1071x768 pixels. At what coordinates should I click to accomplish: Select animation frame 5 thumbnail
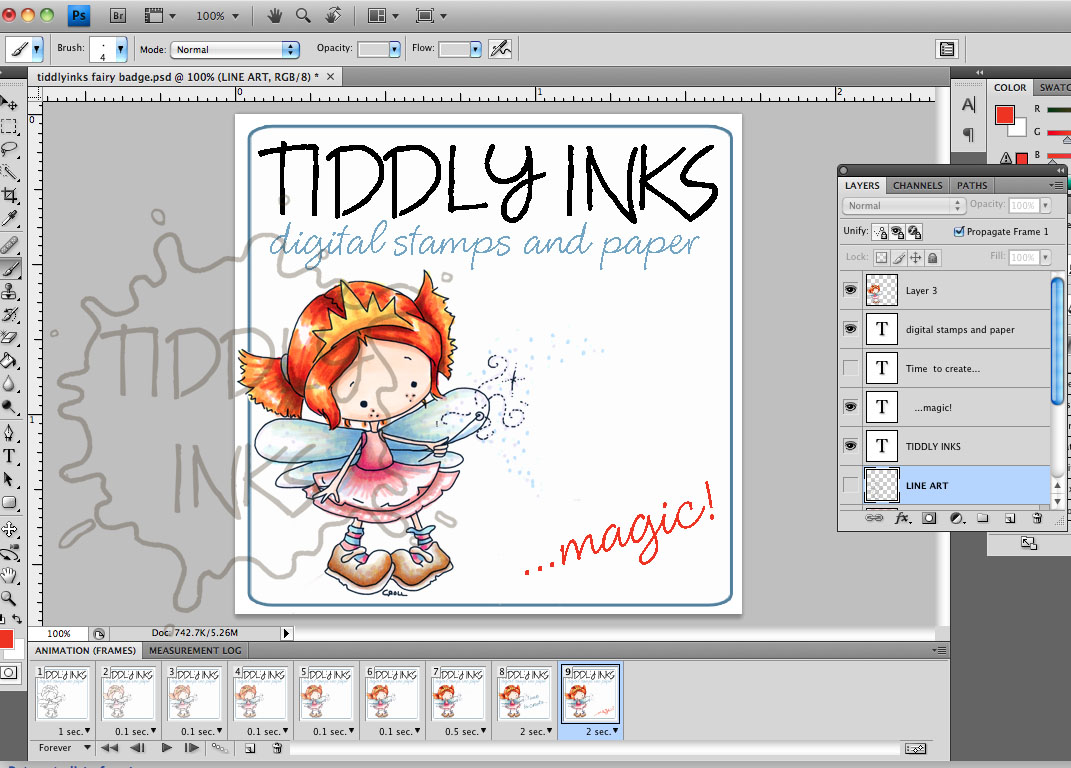click(326, 693)
